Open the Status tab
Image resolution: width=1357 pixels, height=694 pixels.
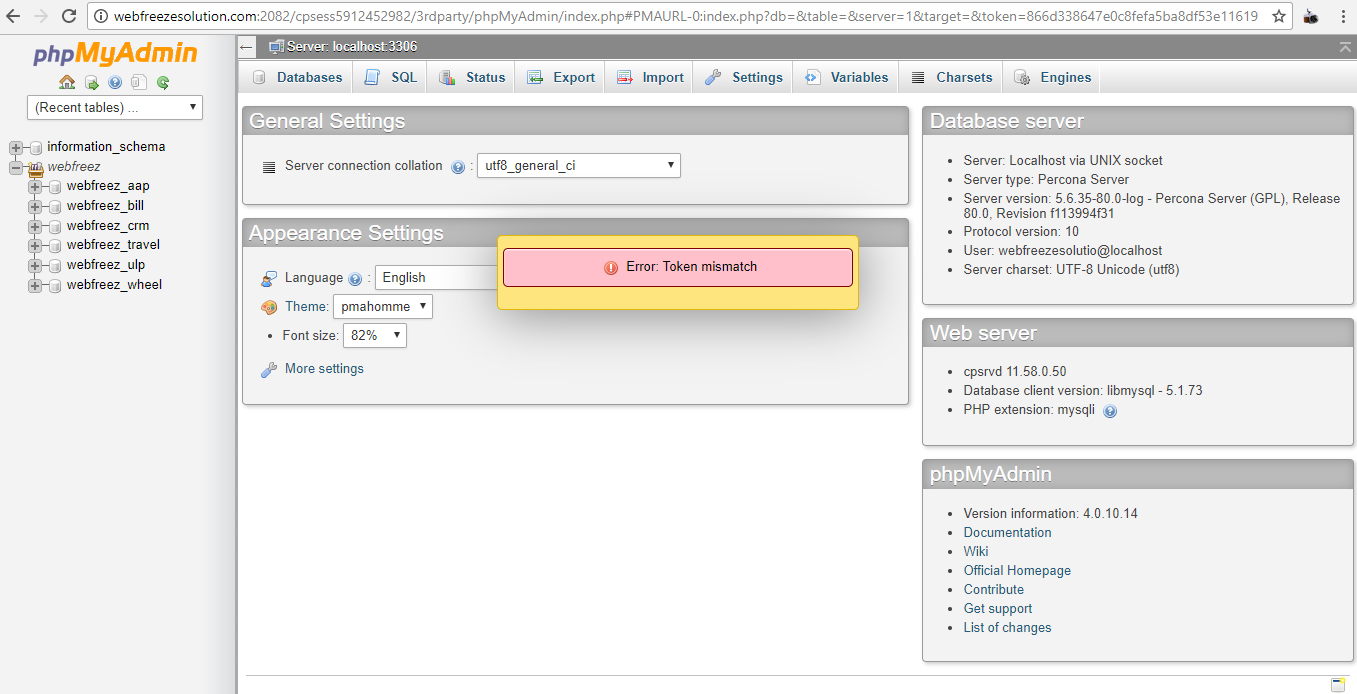pos(472,78)
